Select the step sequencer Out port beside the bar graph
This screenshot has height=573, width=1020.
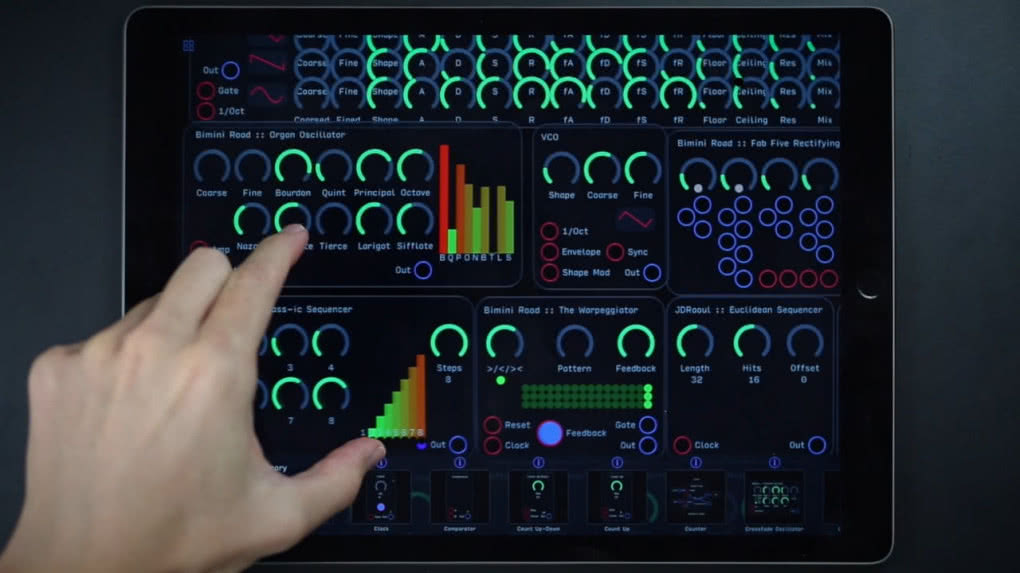click(x=458, y=445)
